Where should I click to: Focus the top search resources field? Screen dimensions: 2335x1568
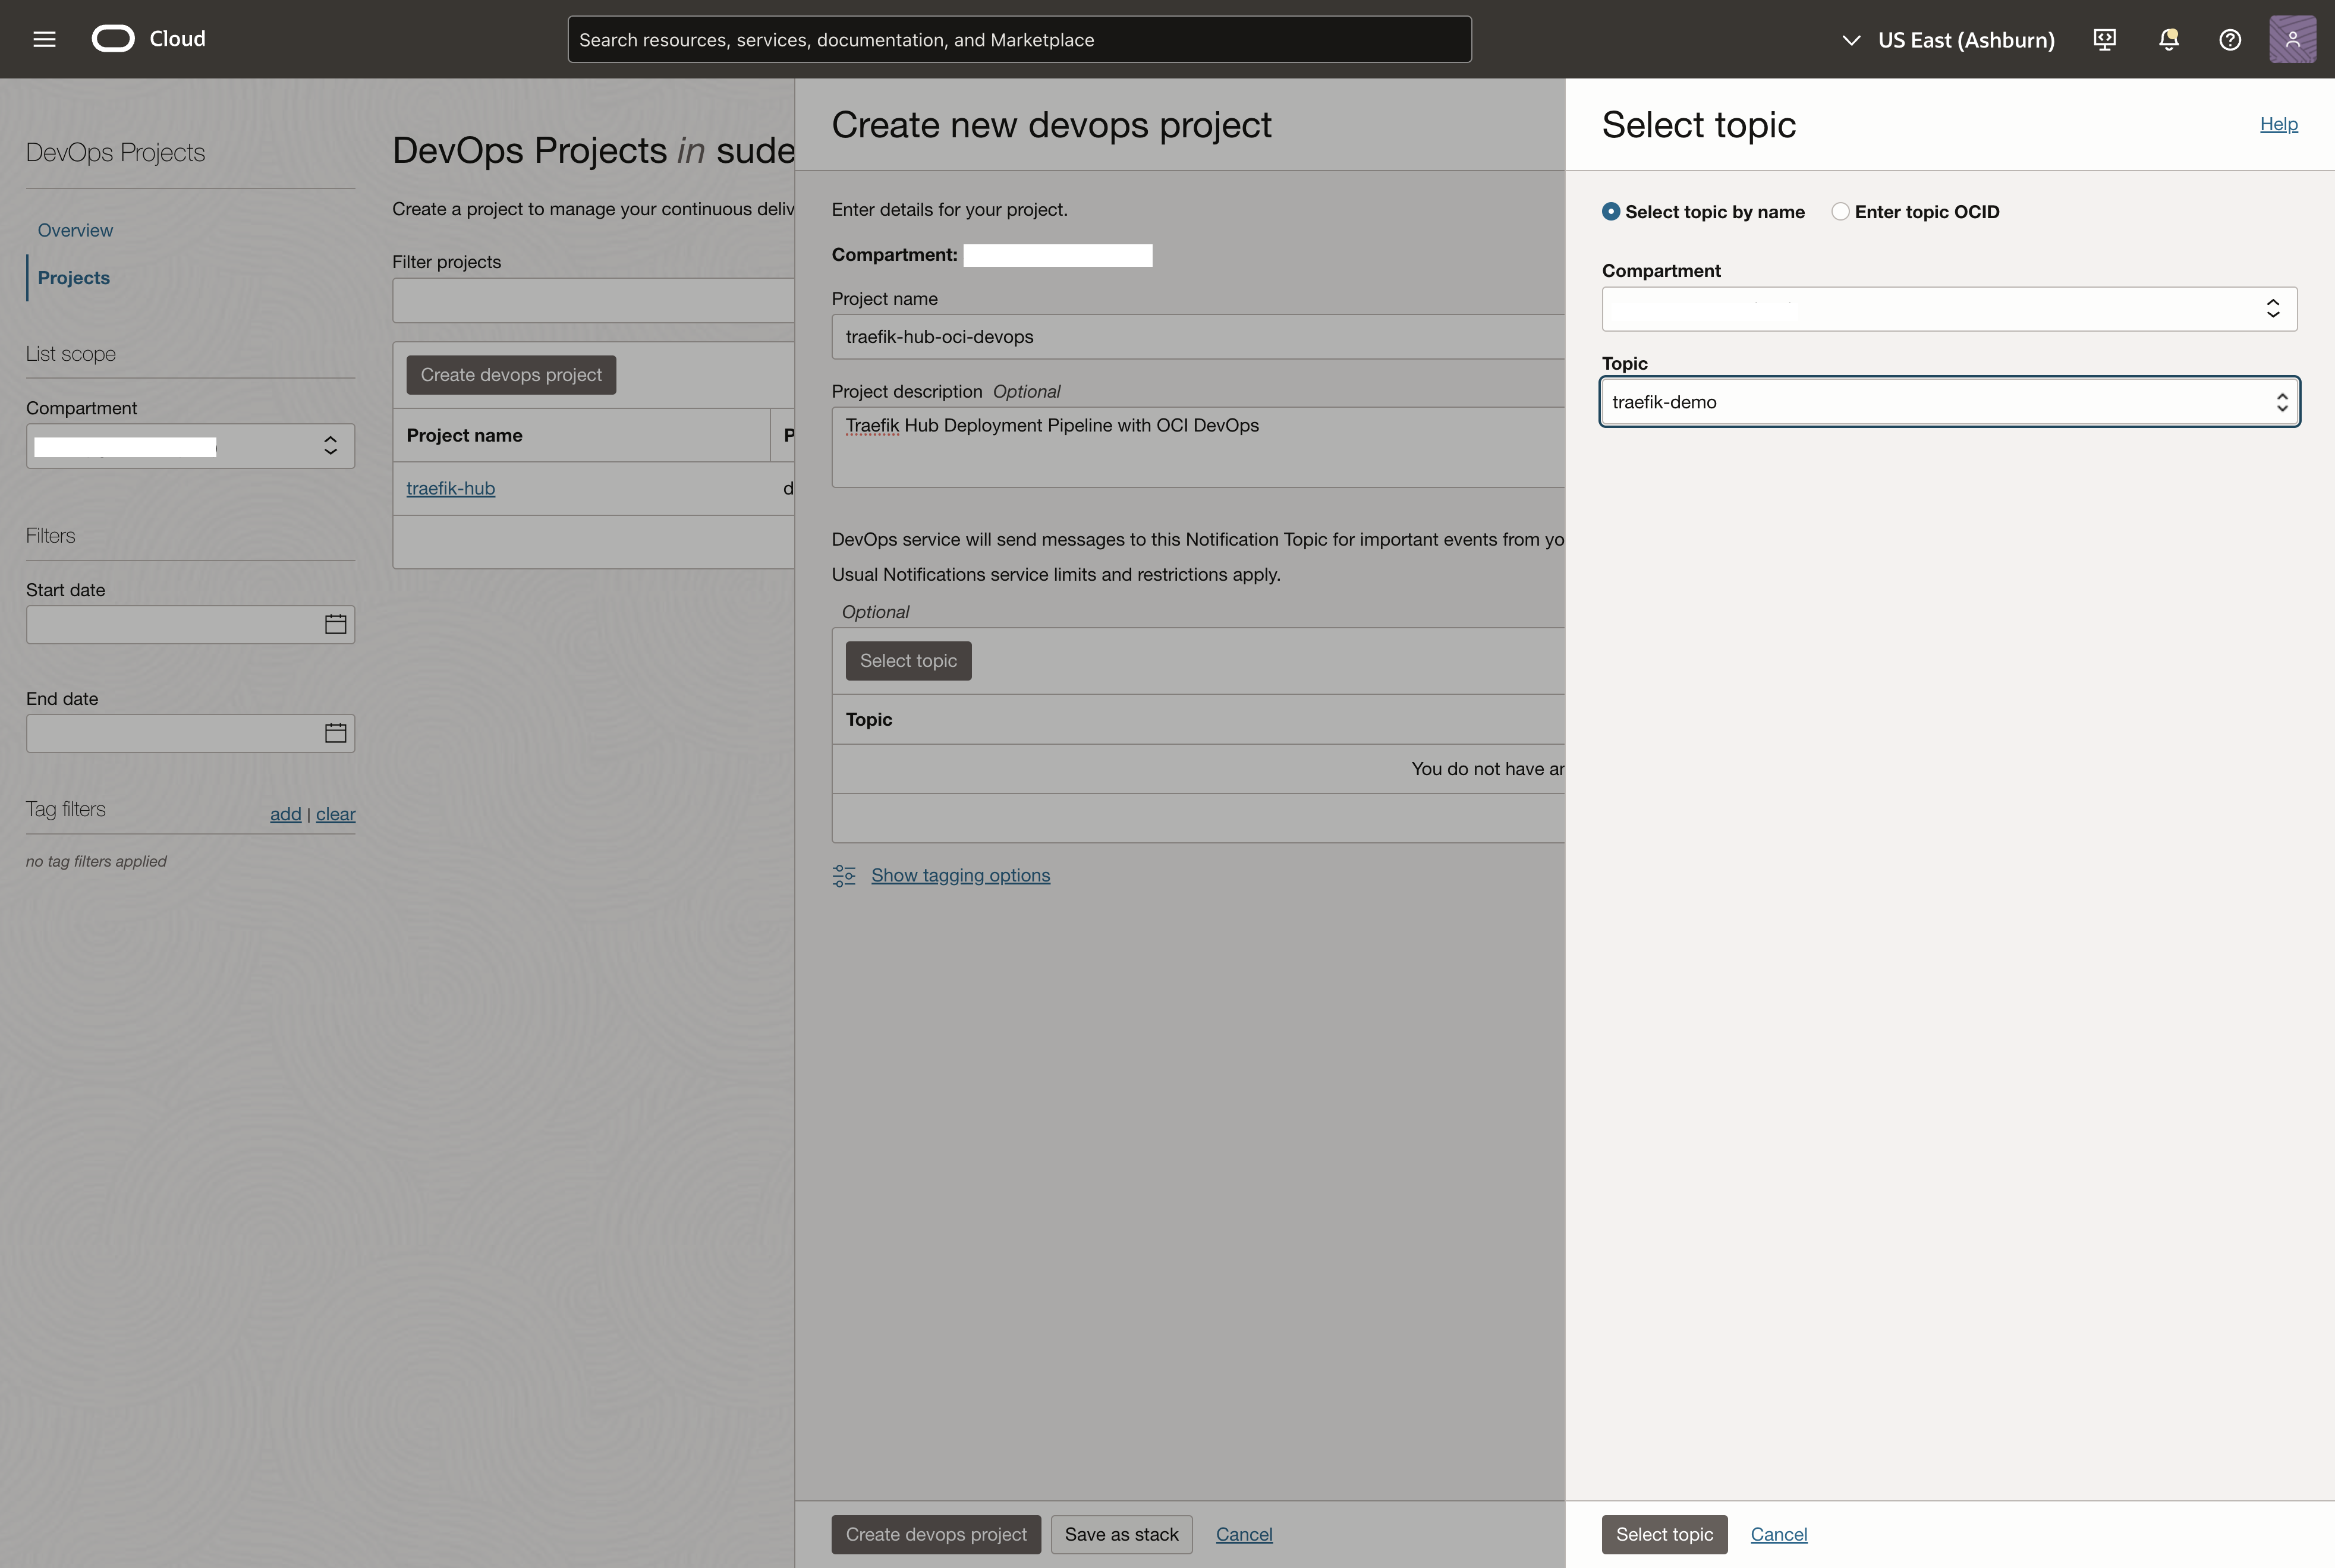coord(1018,40)
